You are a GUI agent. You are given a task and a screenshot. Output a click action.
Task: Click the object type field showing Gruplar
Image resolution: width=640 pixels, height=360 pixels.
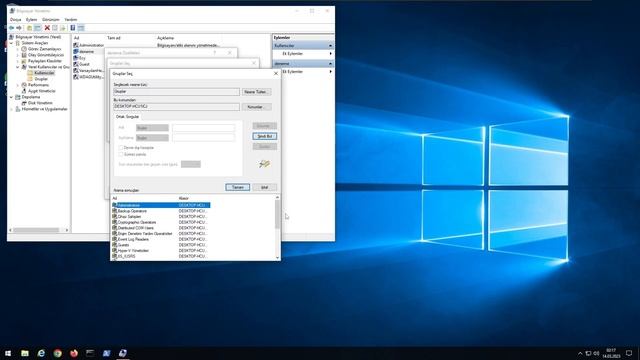176,92
